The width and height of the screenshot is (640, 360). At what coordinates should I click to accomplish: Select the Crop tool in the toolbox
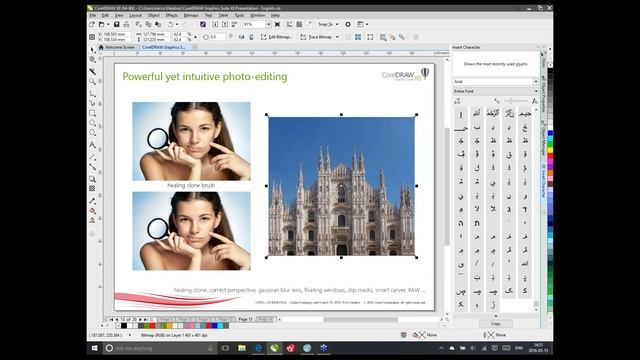93,71
